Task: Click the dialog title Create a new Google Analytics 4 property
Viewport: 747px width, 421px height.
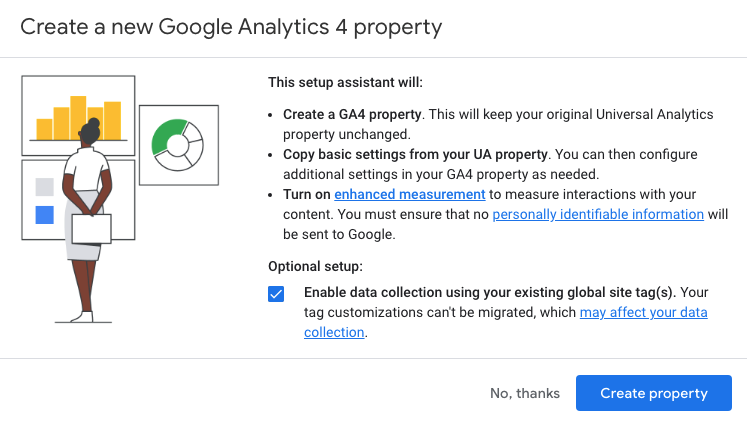Action: [x=231, y=27]
